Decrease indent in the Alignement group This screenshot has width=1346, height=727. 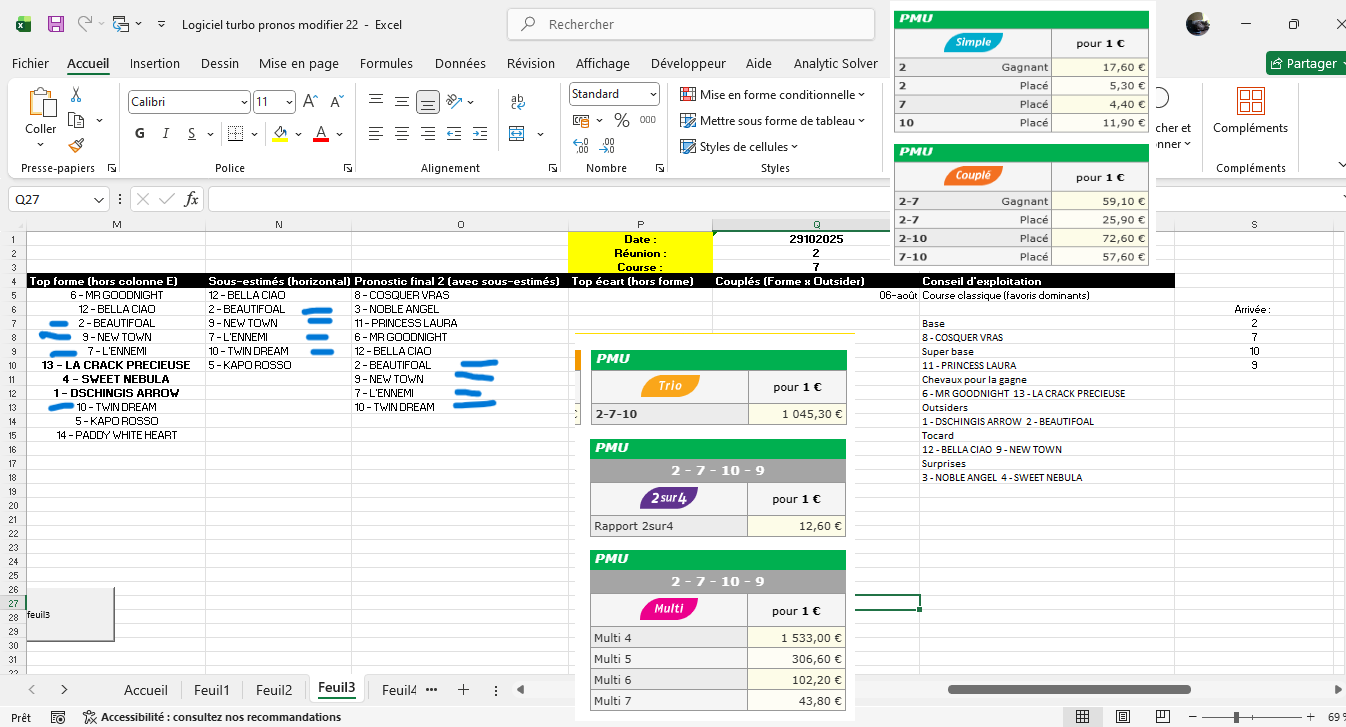coord(454,133)
